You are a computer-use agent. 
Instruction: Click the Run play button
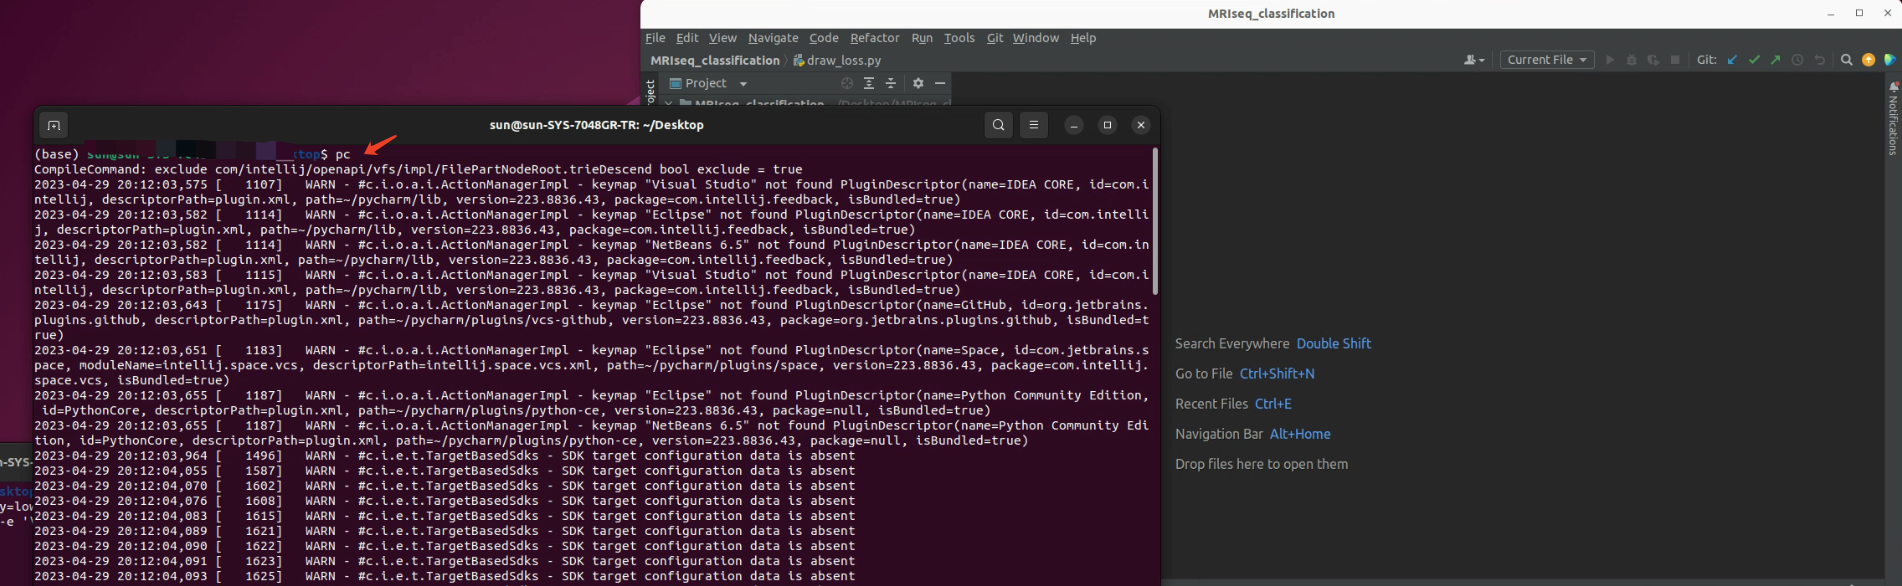click(1610, 60)
